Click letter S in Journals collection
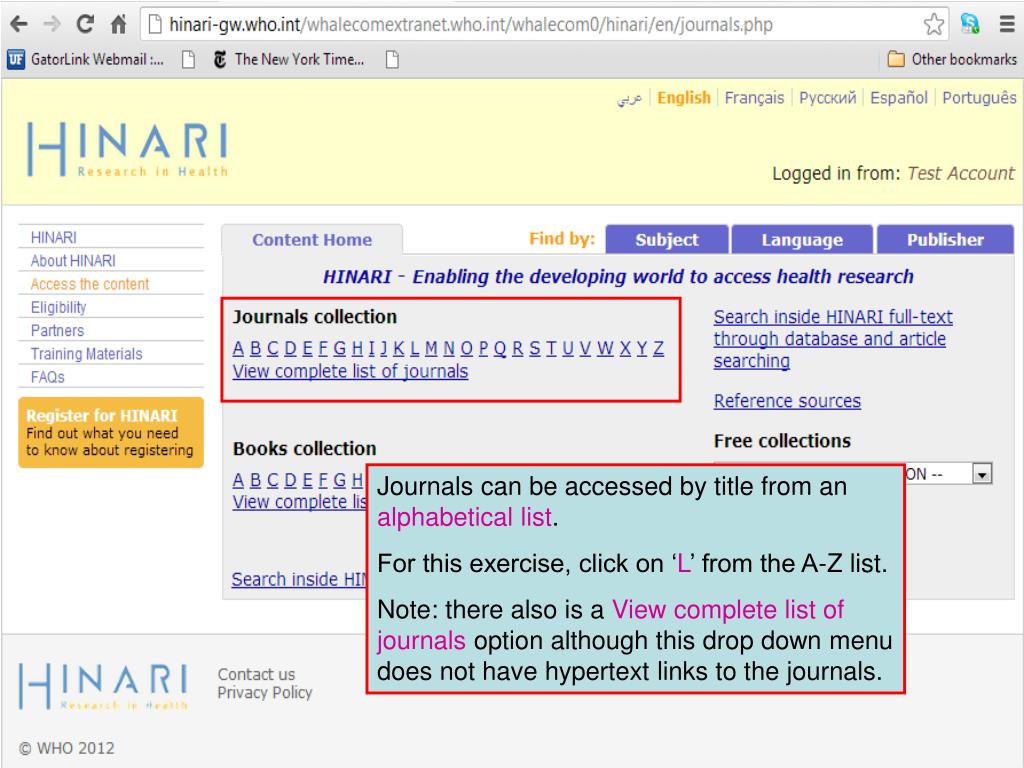 coord(535,349)
